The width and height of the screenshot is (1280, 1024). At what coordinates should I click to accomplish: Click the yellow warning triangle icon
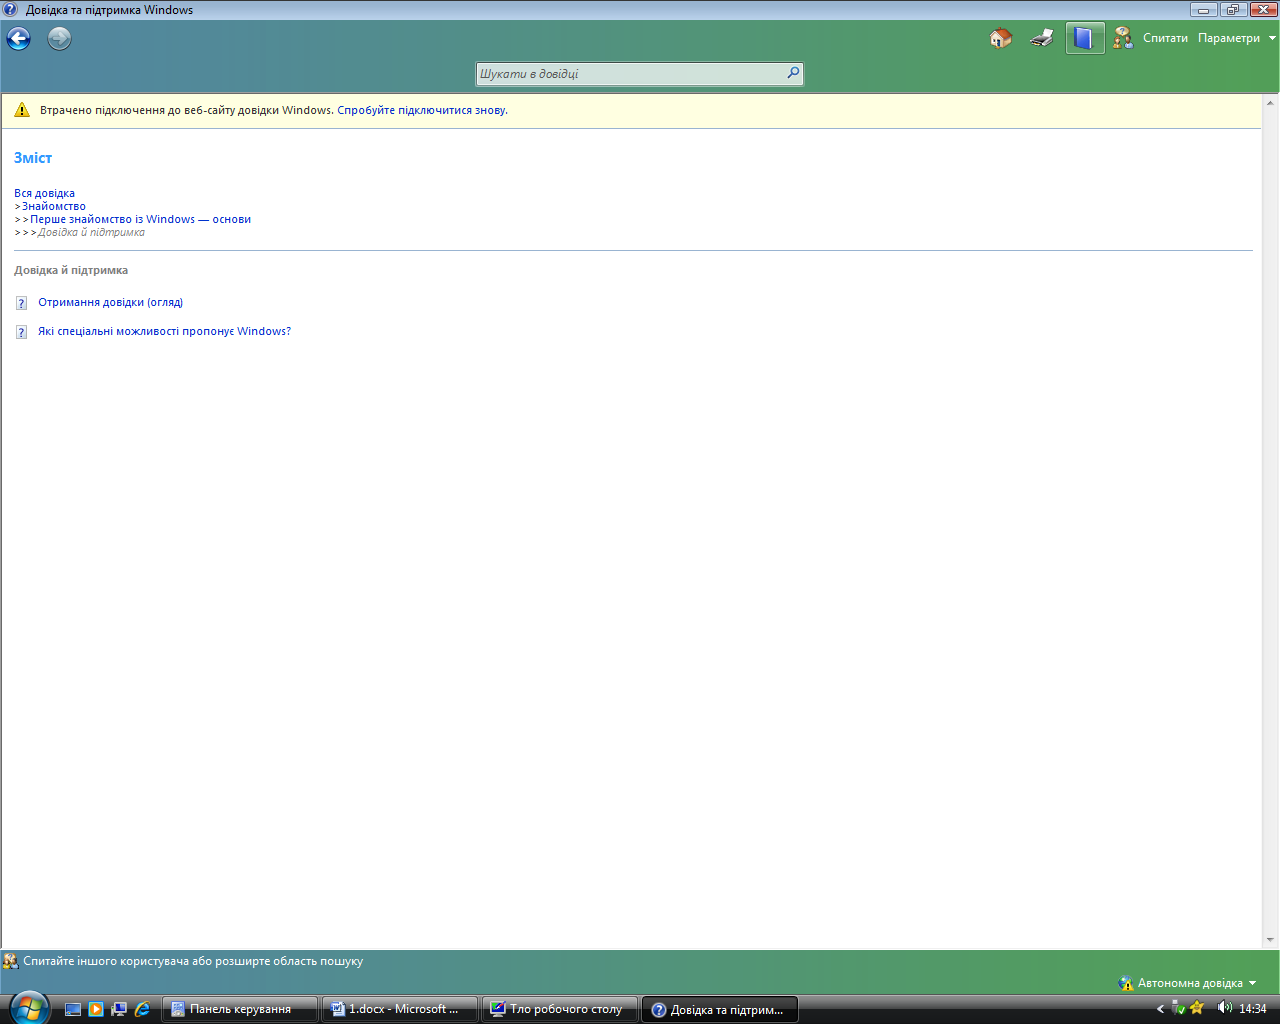(x=22, y=110)
